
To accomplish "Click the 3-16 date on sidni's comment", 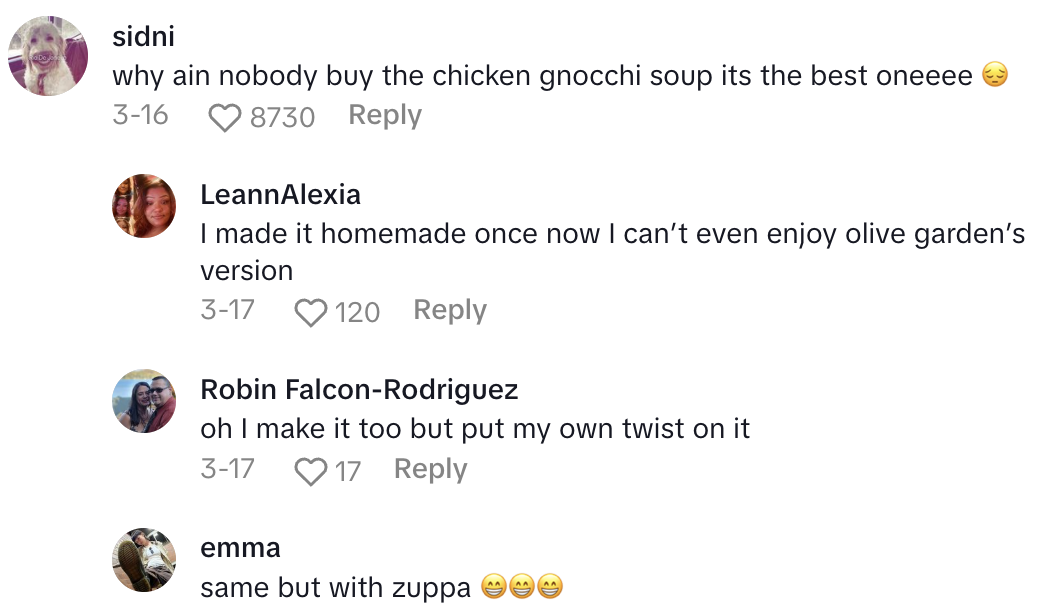I will click(140, 116).
